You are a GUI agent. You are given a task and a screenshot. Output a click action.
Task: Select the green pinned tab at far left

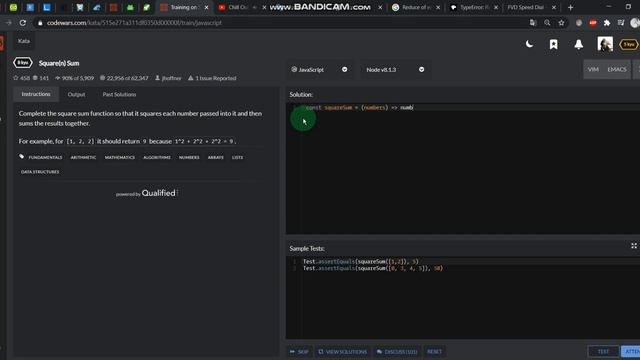click(13, 7)
